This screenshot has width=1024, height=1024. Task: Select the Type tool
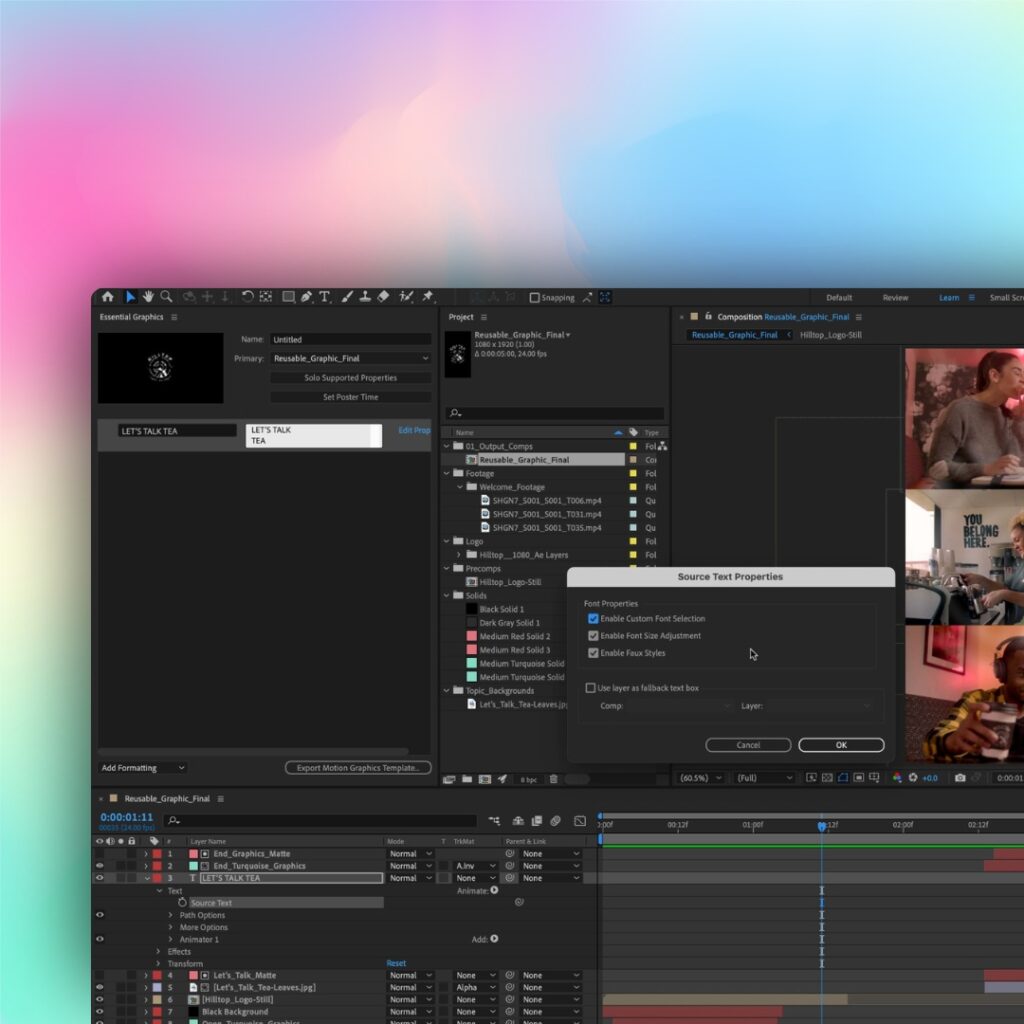[x=325, y=297]
